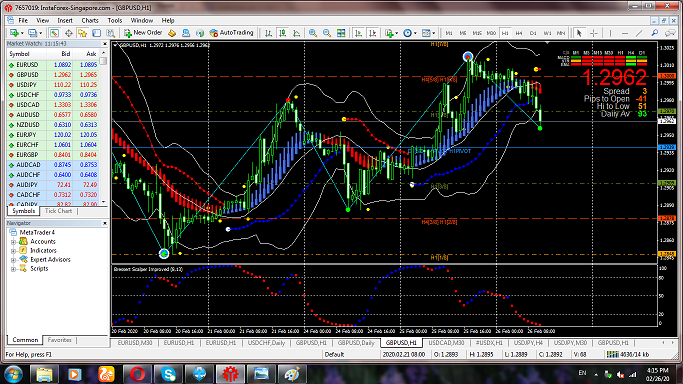This screenshot has height=384, width=683.
Task: Close the Navigator panel
Action: (x=105, y=223)
